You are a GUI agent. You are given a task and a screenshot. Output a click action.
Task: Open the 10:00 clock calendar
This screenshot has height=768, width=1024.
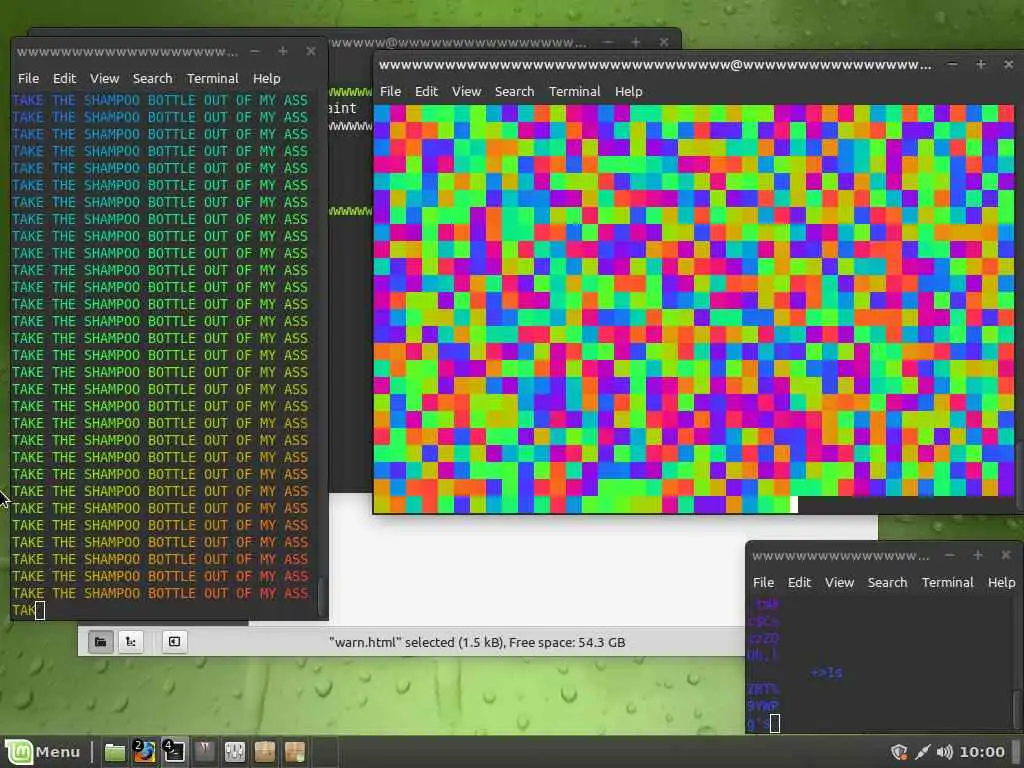pyautogui.click(x=982, y=752)
